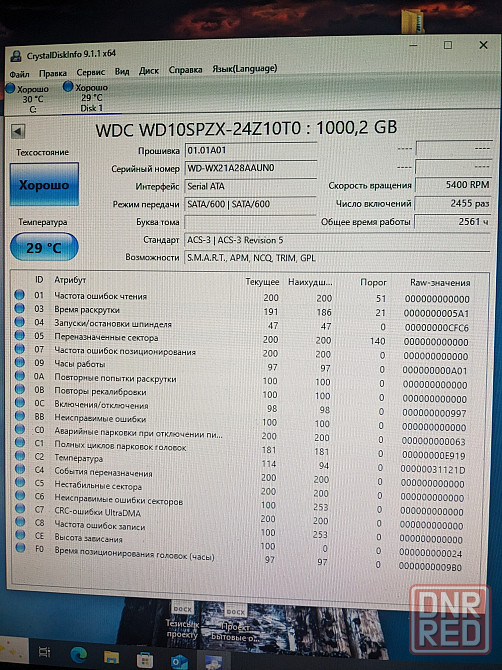Open the Диск menu
The width and height of the screenshot is (502, 670).
(149, 71)
